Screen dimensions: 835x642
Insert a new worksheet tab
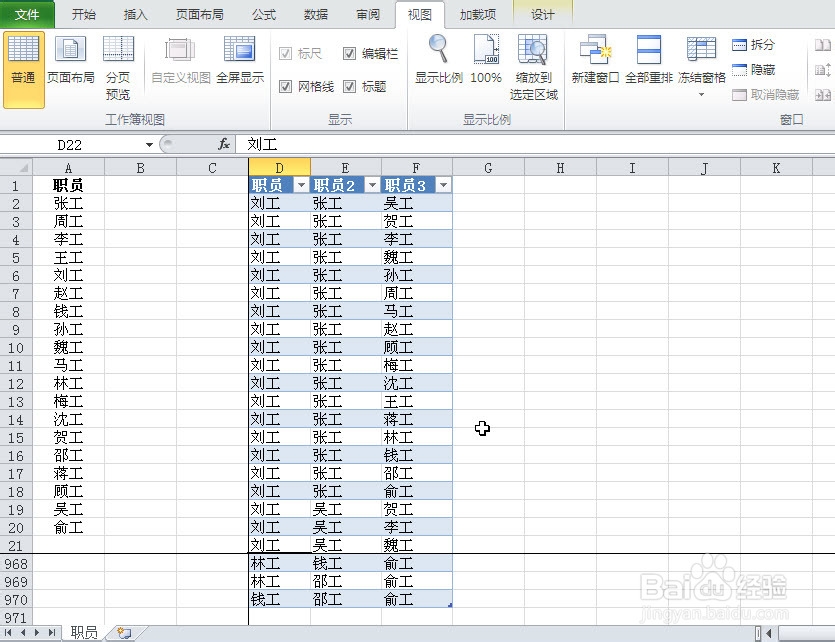pyautogui.click(x=124, y=632)
